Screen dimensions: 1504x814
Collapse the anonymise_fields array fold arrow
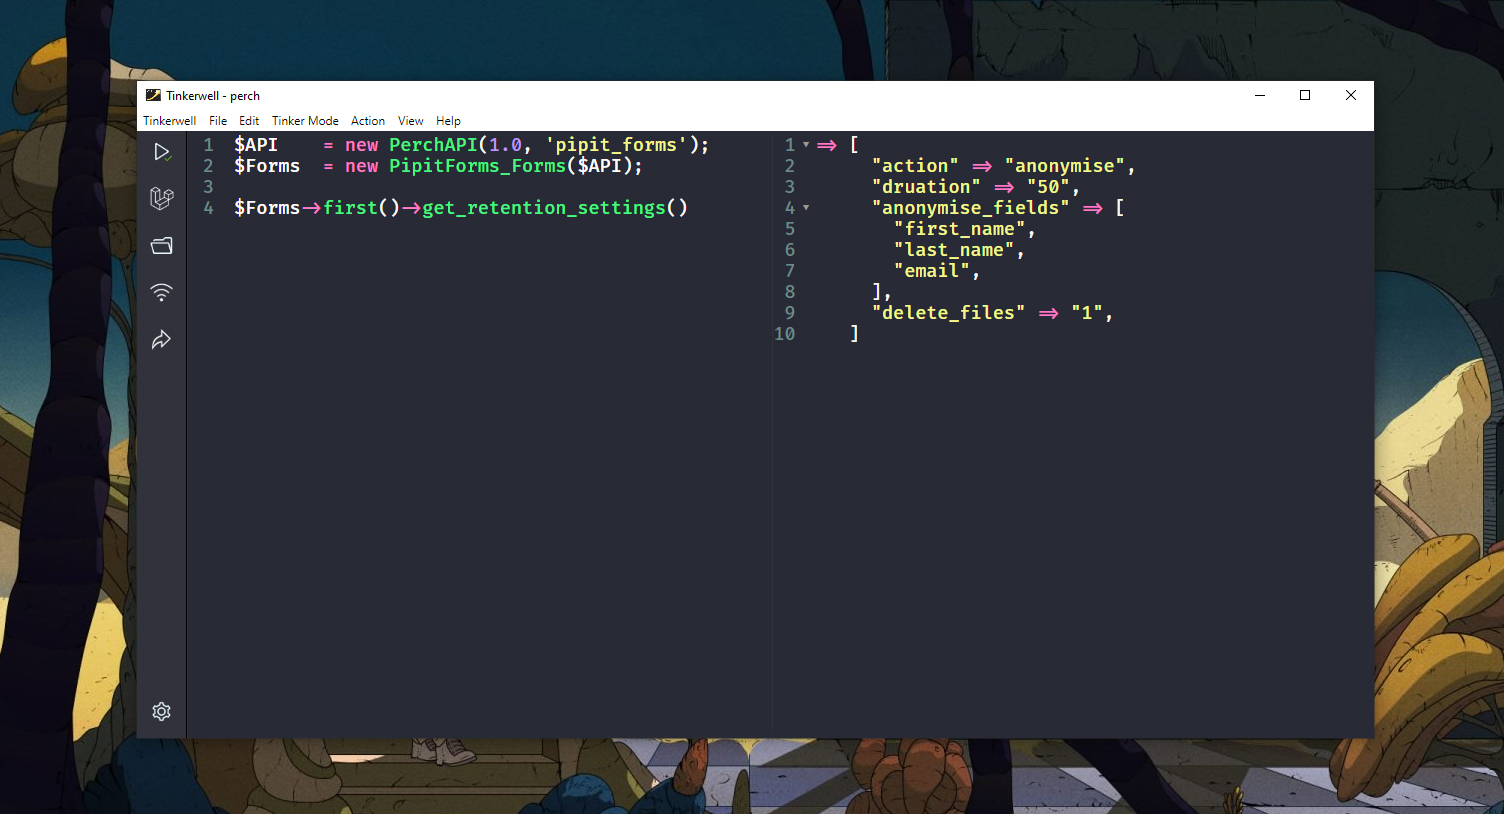[806, 208]
